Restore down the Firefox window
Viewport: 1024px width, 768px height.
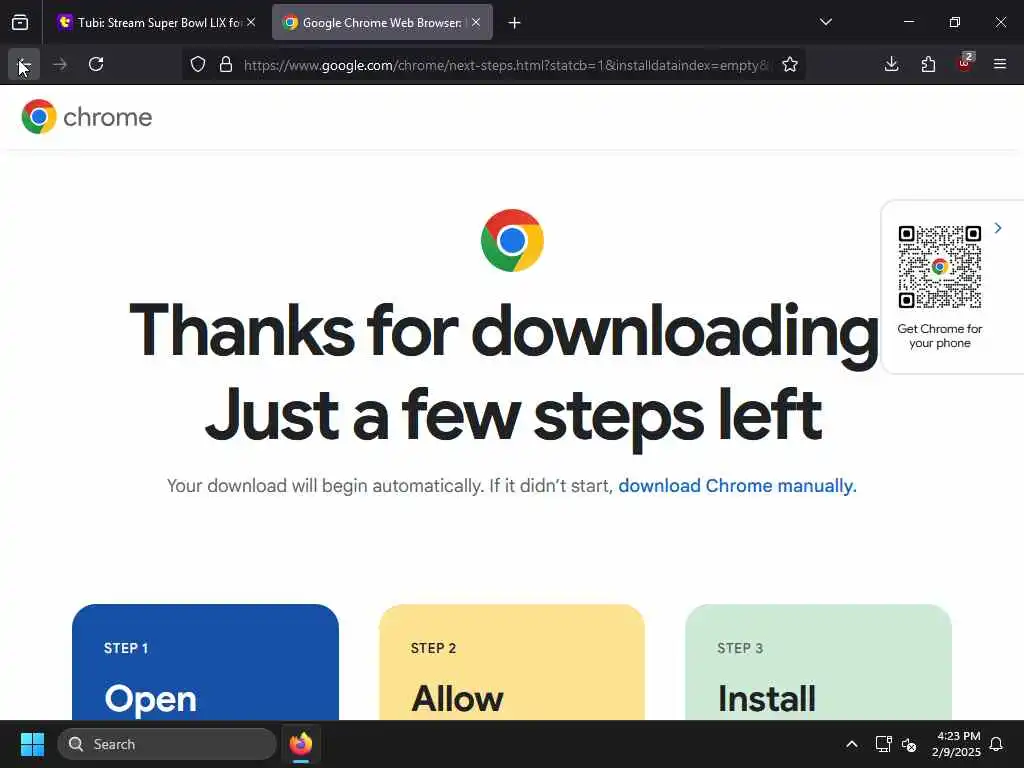coord(954,22)
